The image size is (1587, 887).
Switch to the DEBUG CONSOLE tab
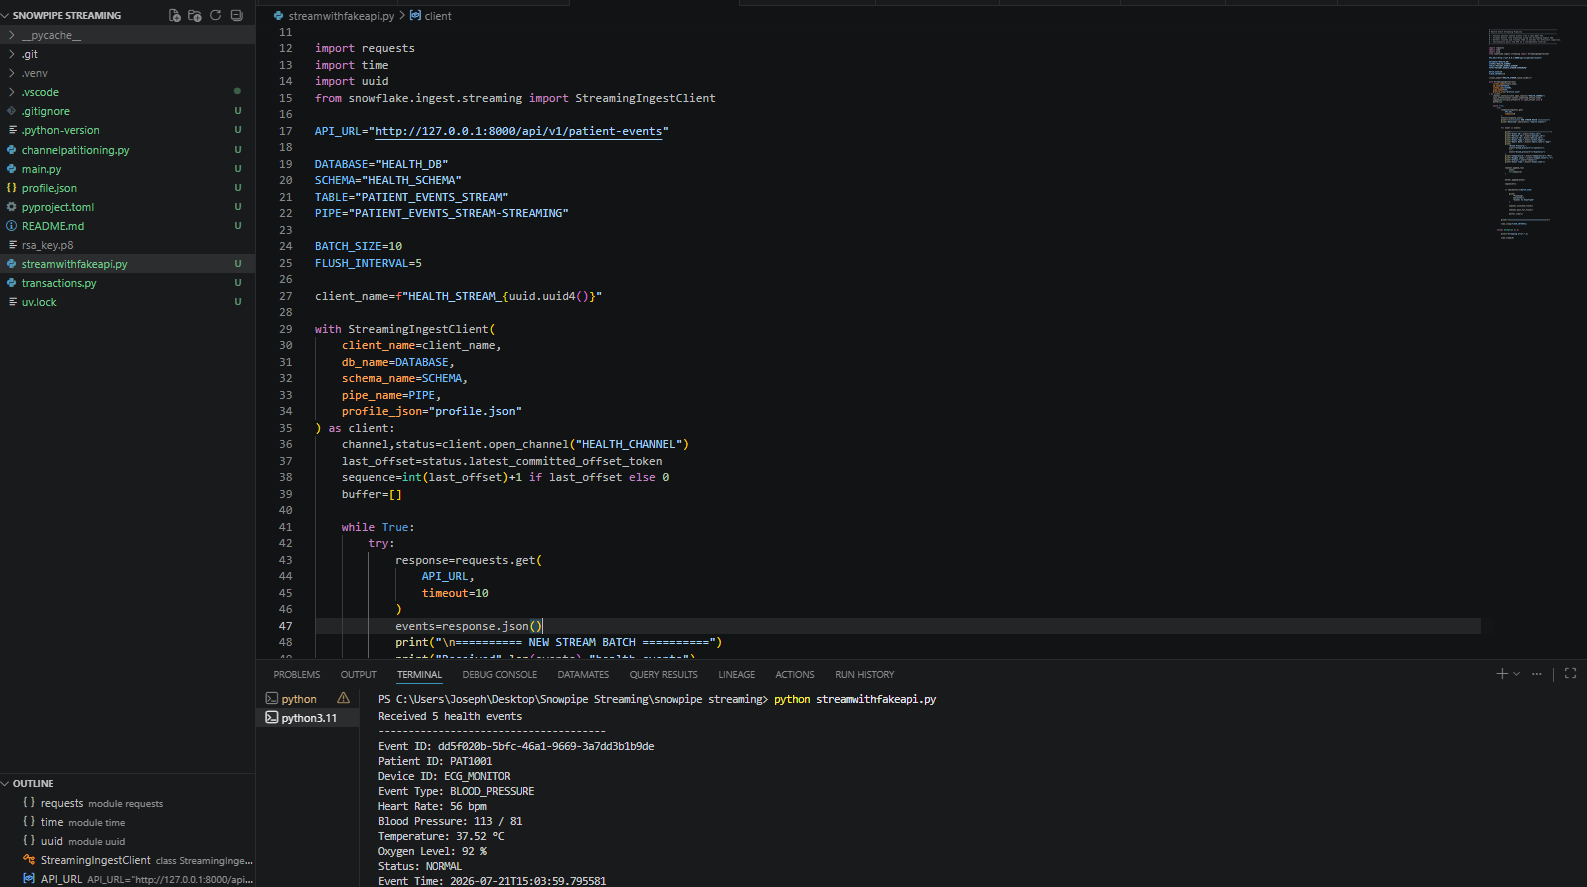[x=500, y=675]
